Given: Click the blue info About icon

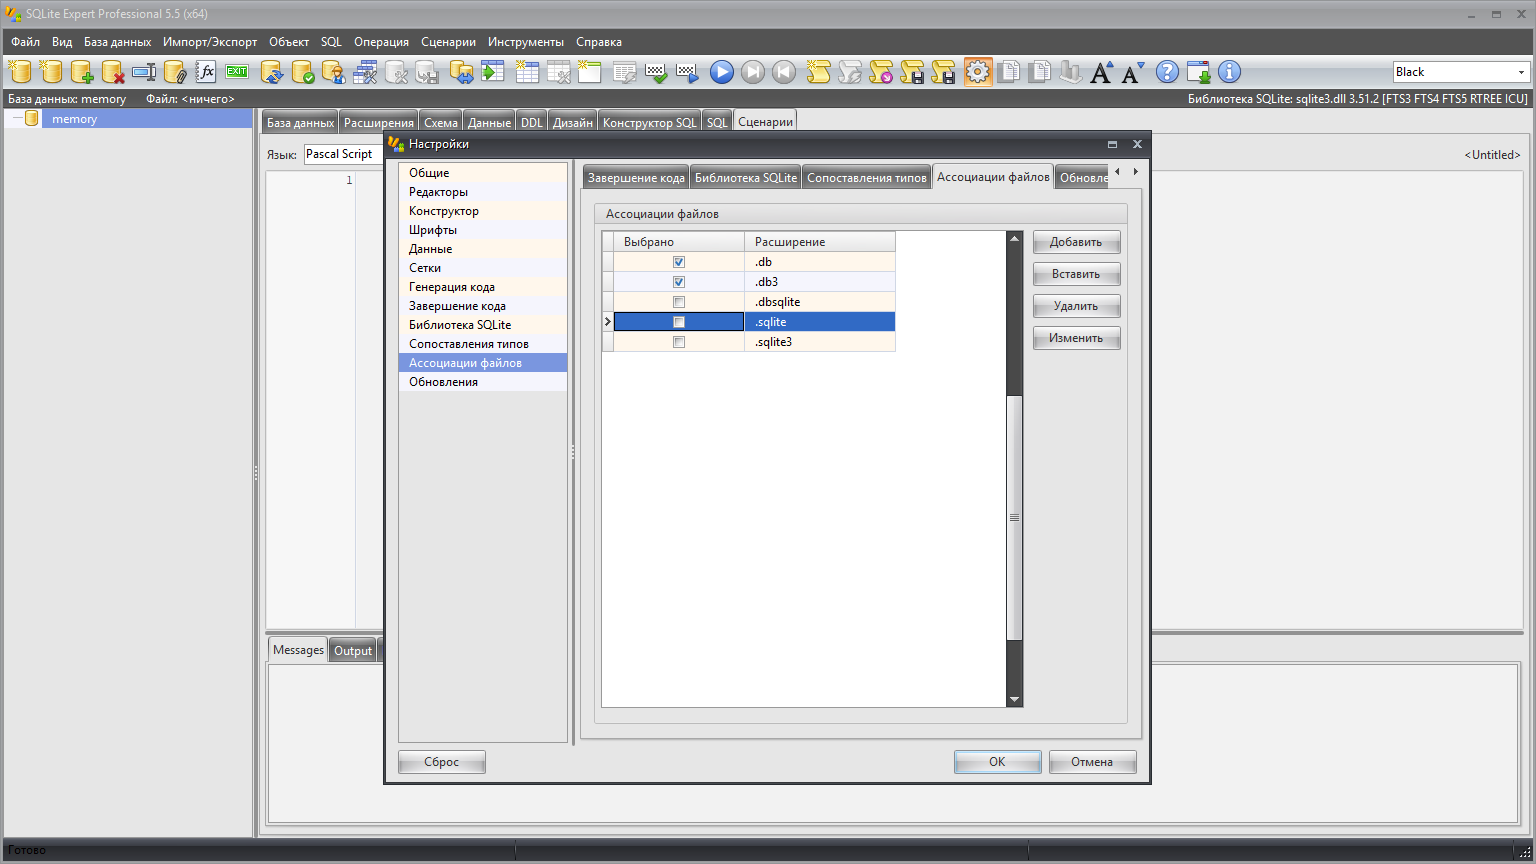Looking at the screenshot, I should tap(1229, 72).
